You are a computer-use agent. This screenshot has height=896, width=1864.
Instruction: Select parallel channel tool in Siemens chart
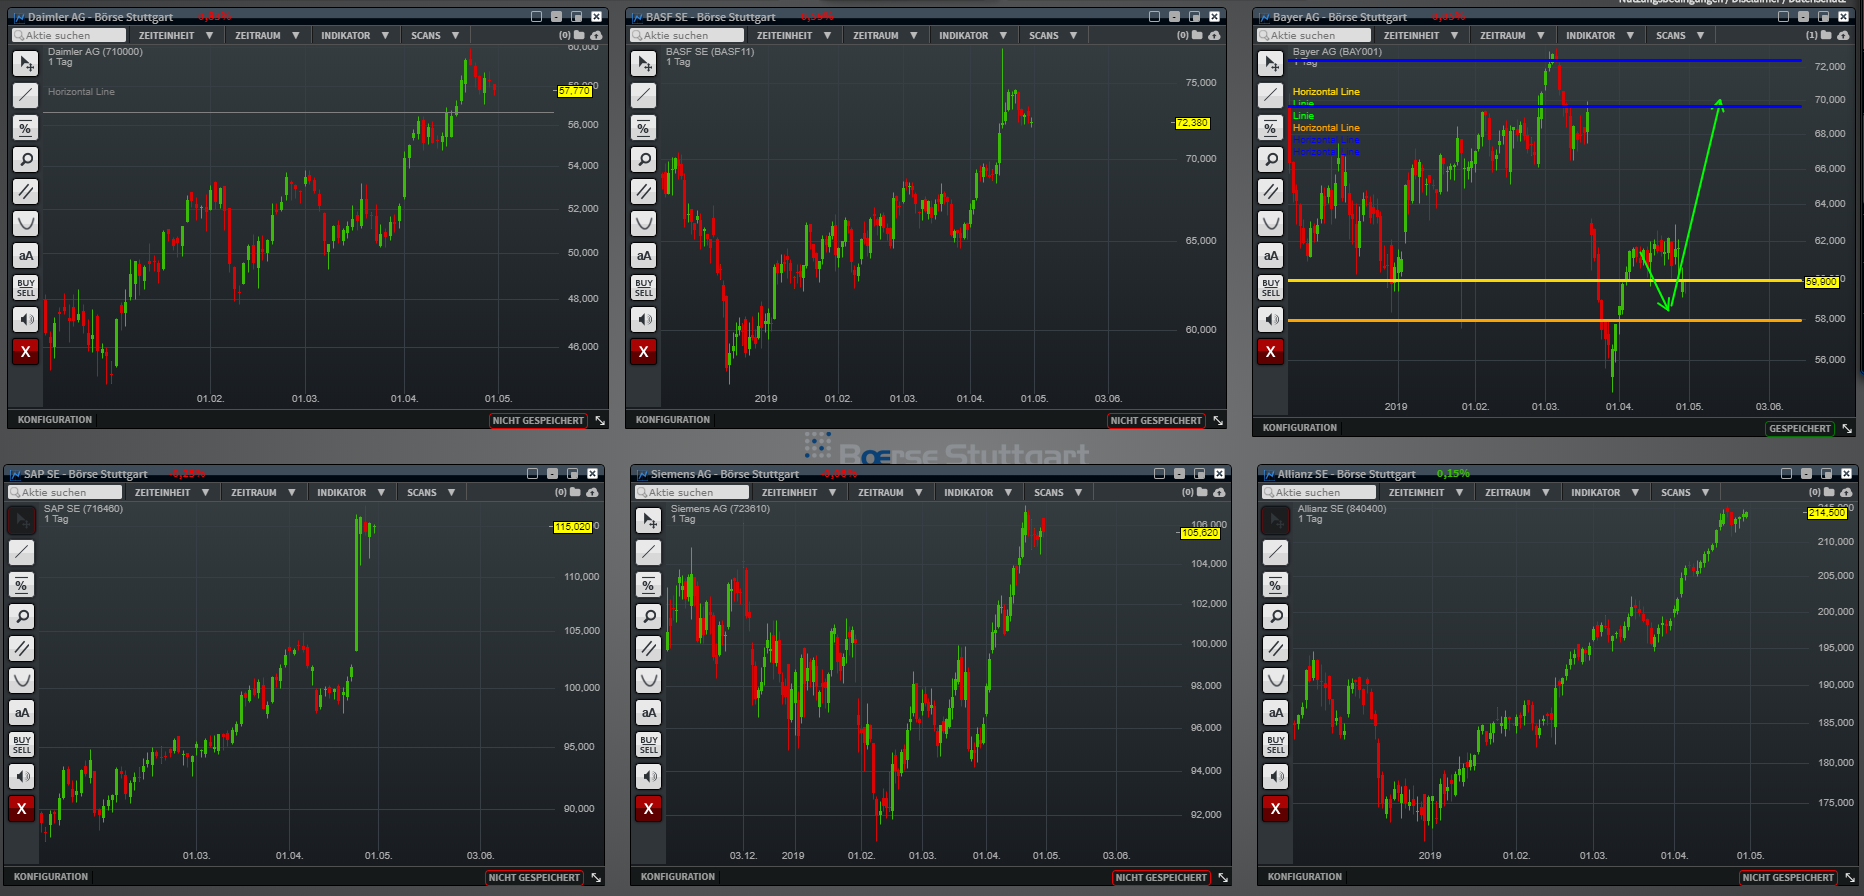[649, 648]
